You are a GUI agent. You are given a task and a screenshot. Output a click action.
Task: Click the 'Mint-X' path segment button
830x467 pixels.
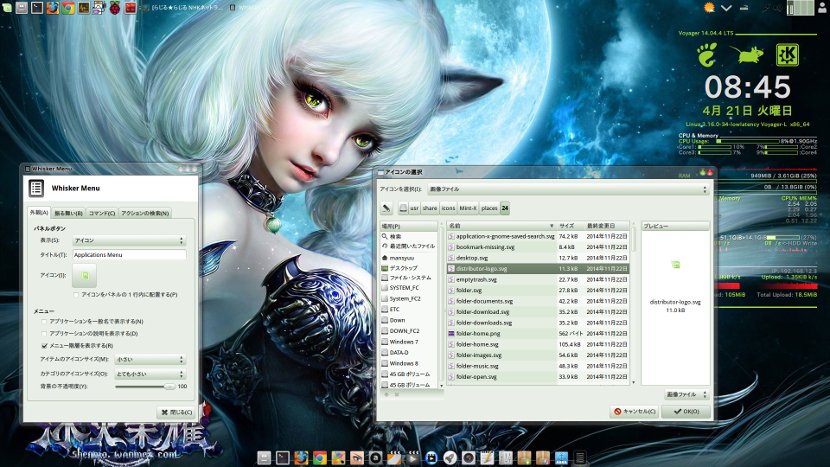coord(468,208)
